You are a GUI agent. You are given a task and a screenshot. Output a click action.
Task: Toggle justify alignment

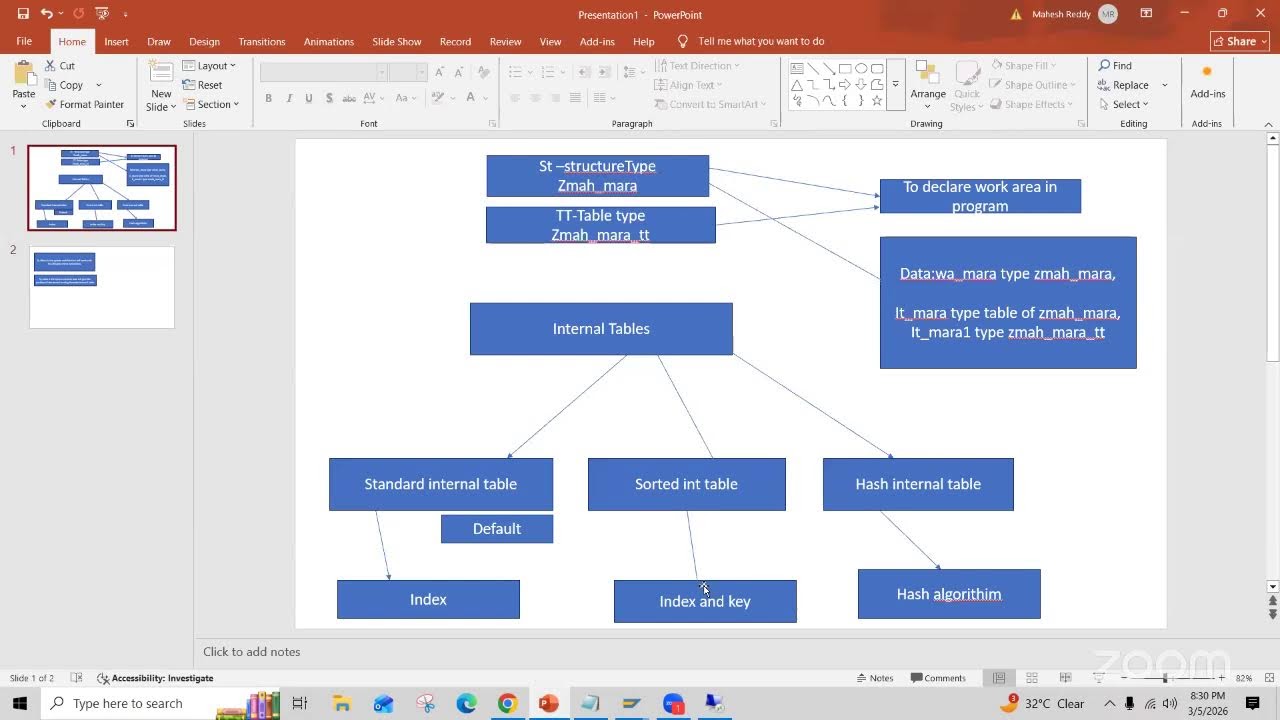coord(575,98)
